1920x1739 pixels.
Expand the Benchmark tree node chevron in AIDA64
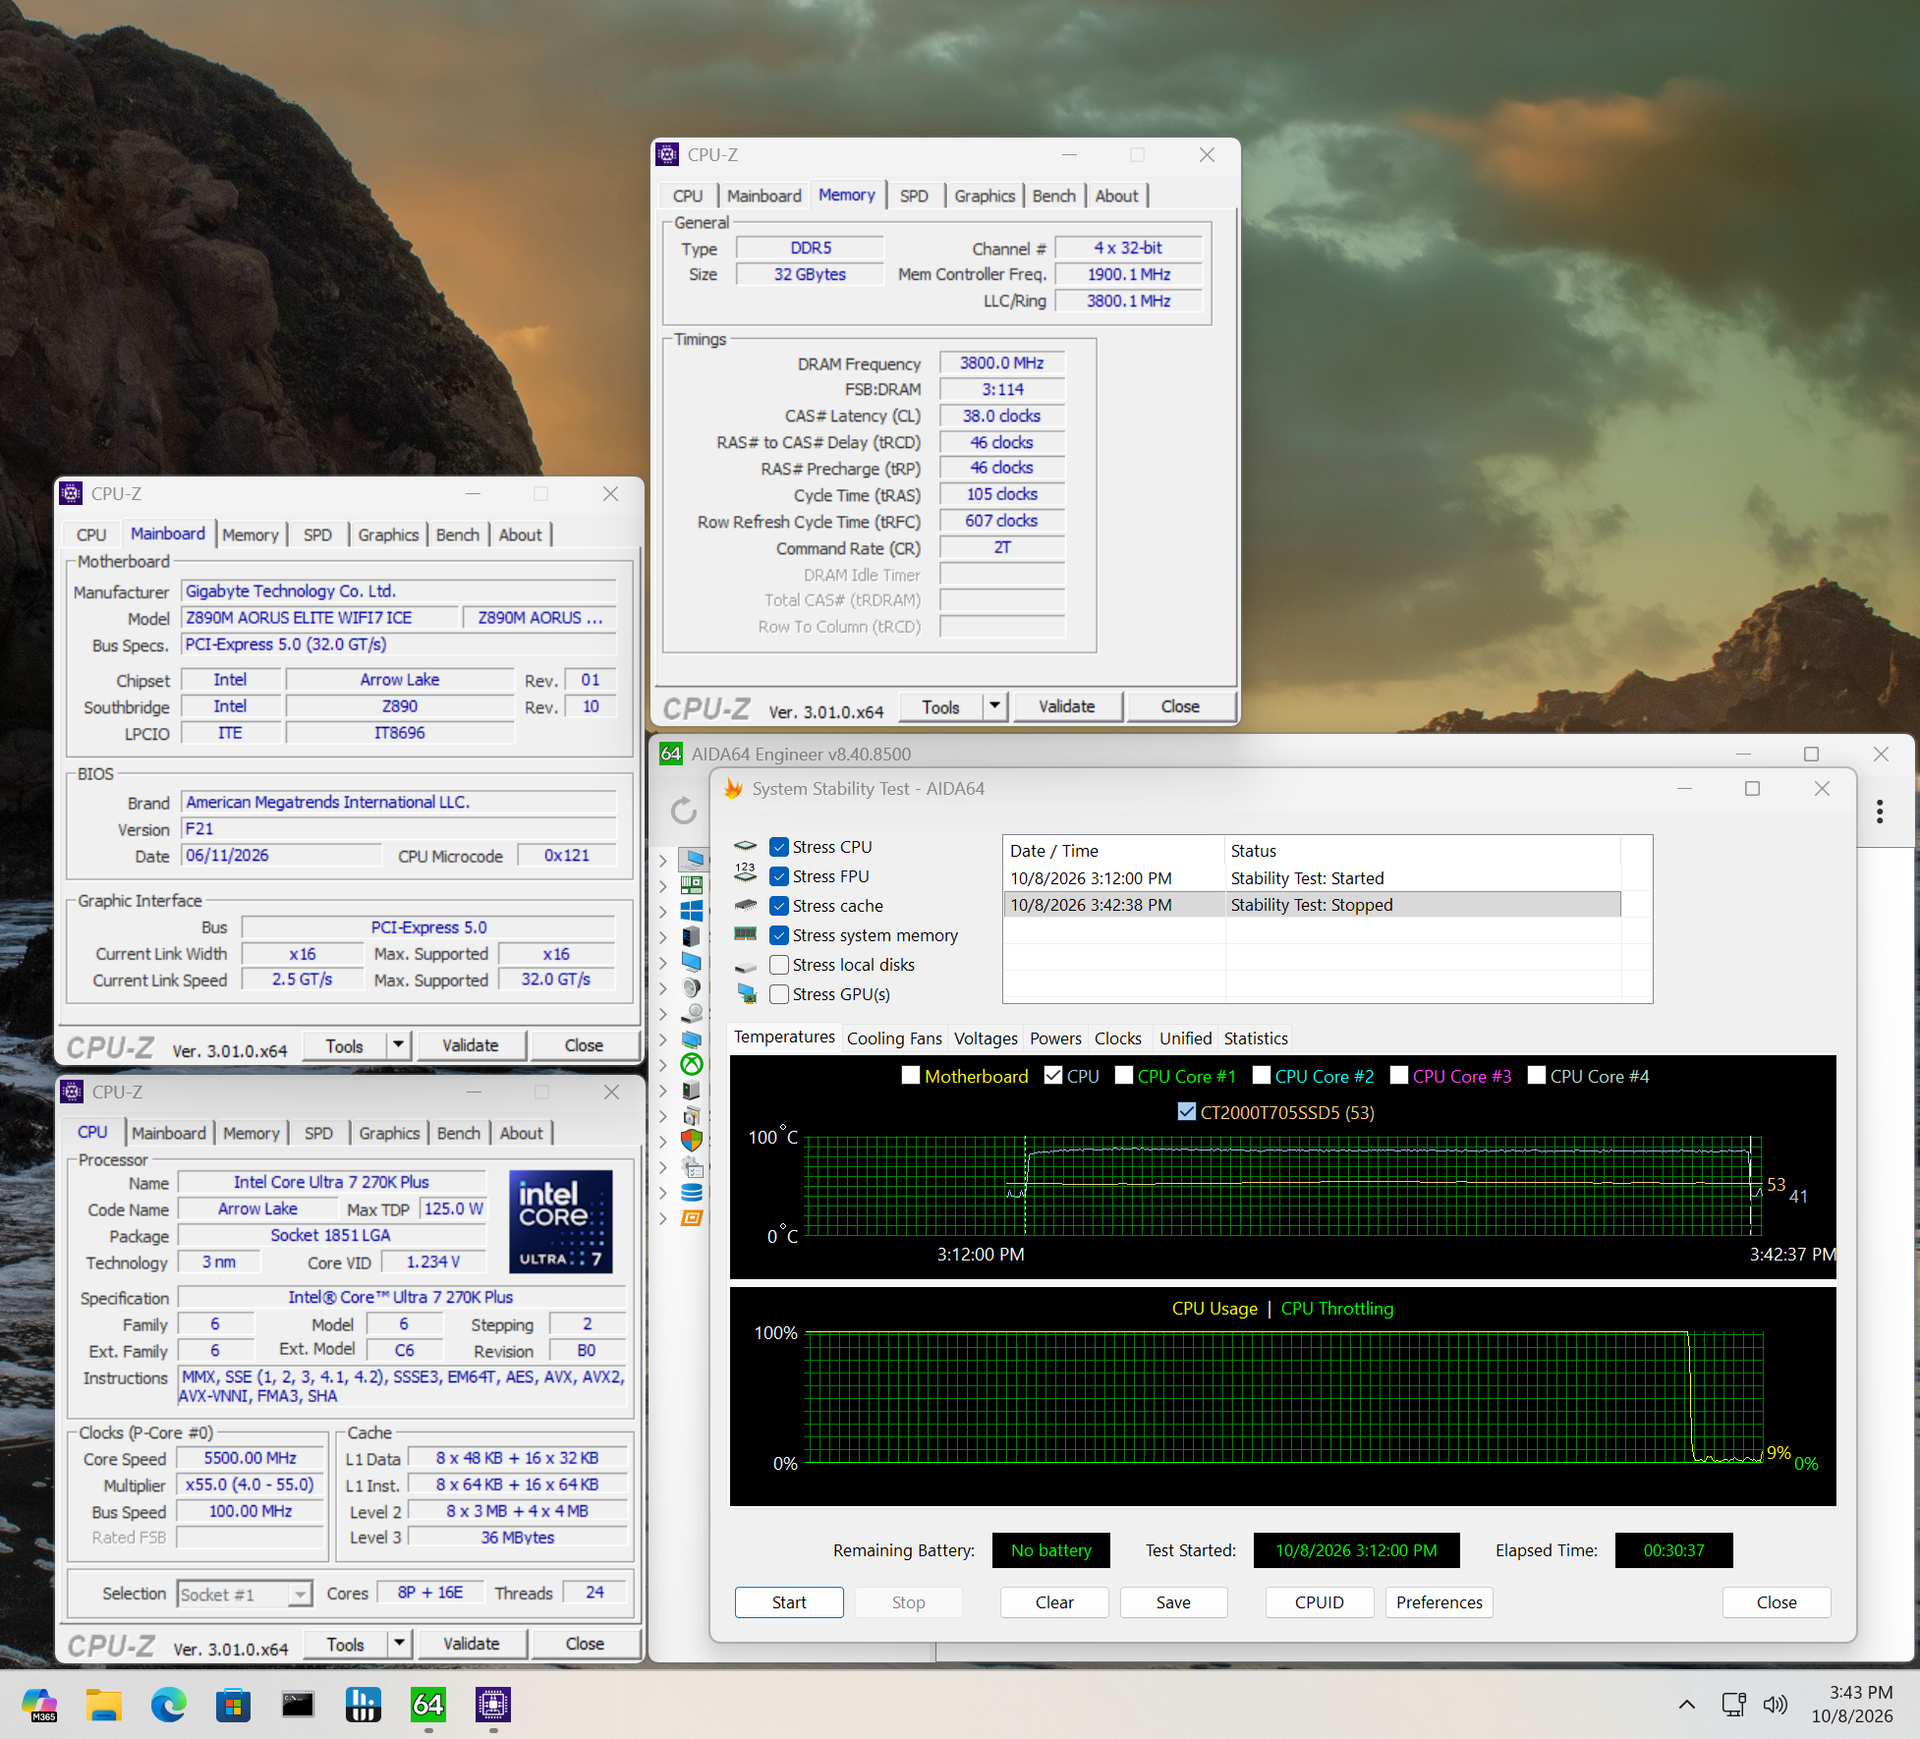(663, 1218)
